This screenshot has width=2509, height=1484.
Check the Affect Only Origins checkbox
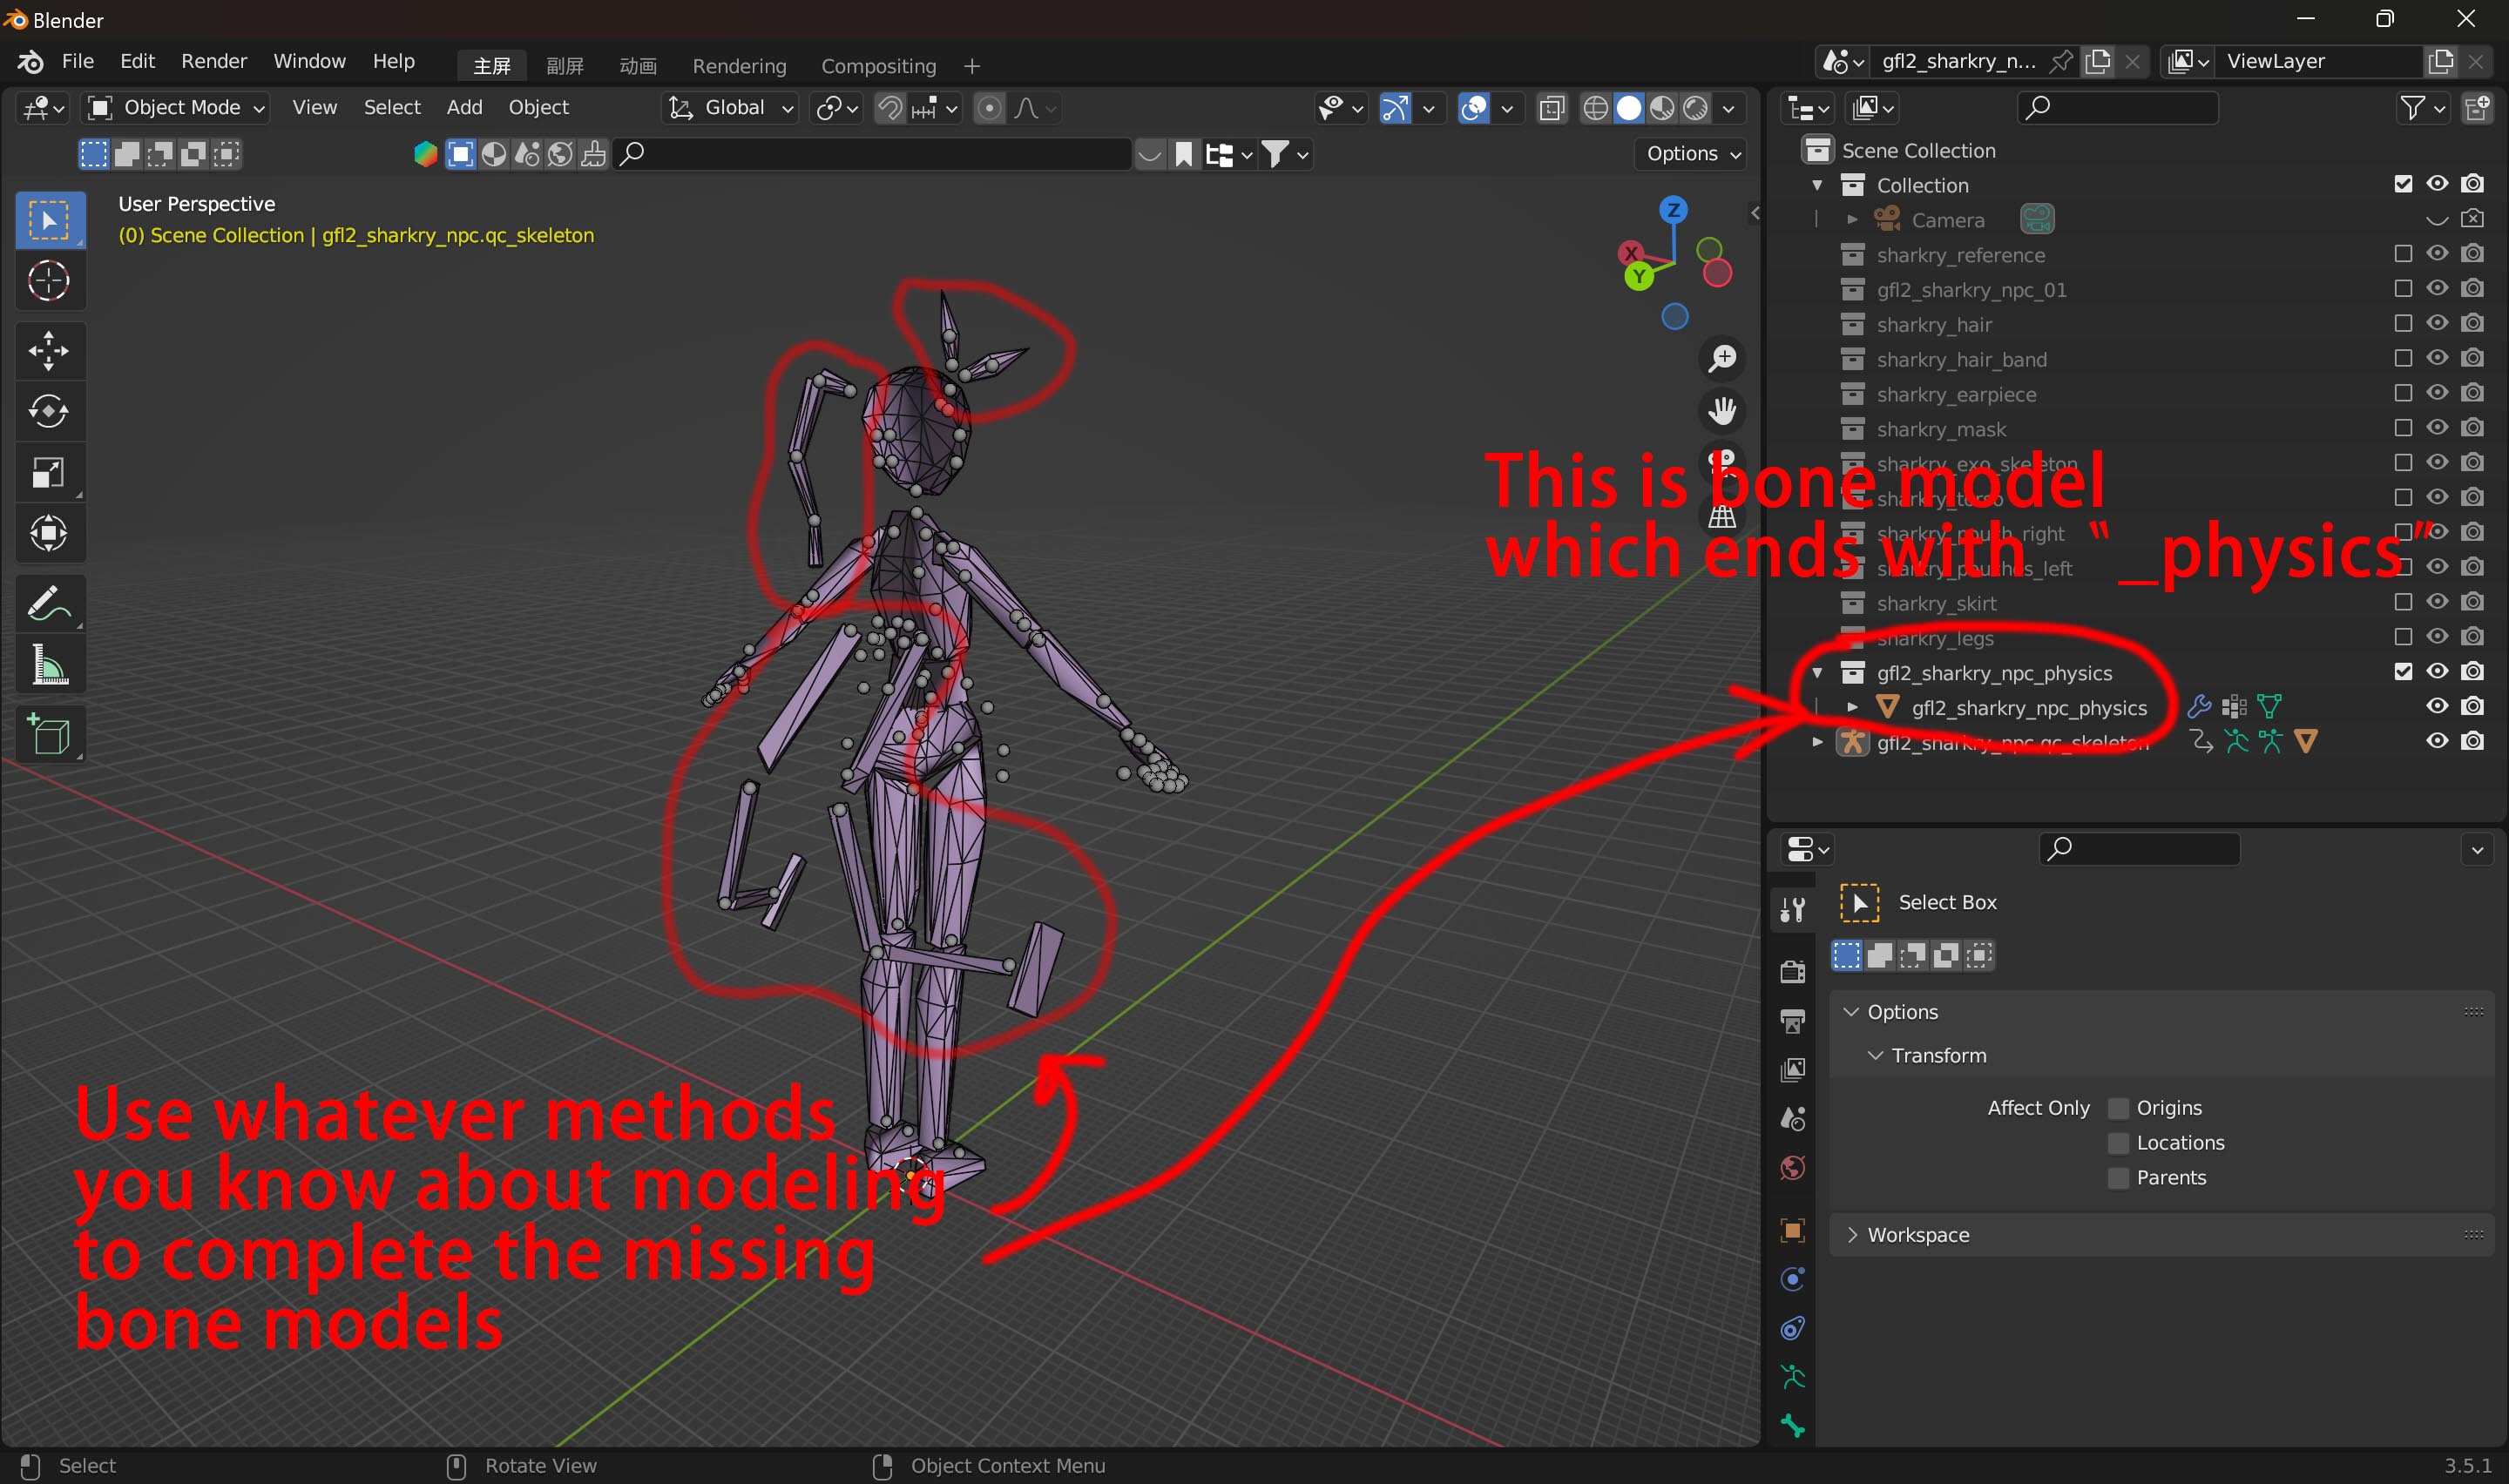pos(2117,1108)
